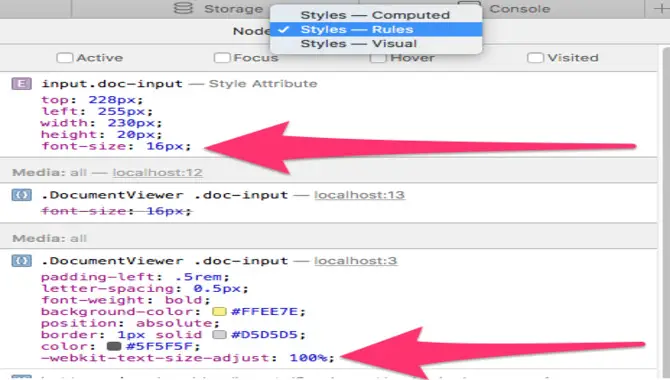
Task: Open the localhost:13 source link
Action: point(359,195)
